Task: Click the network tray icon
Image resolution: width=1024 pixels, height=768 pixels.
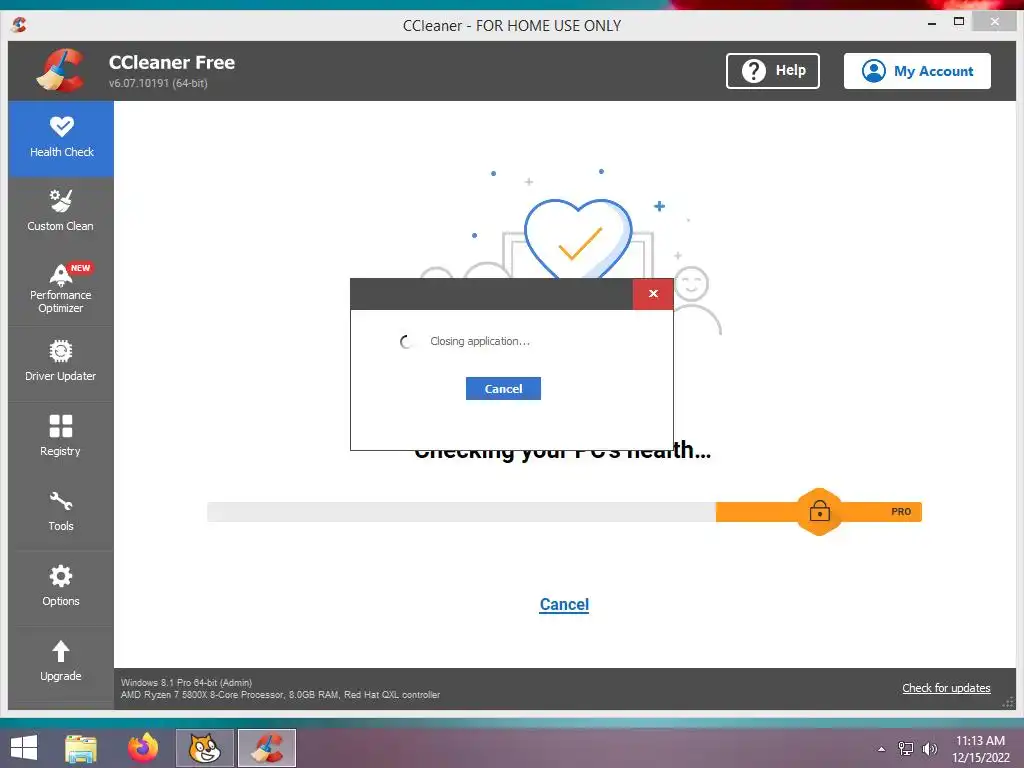Action: click(905, 748)
